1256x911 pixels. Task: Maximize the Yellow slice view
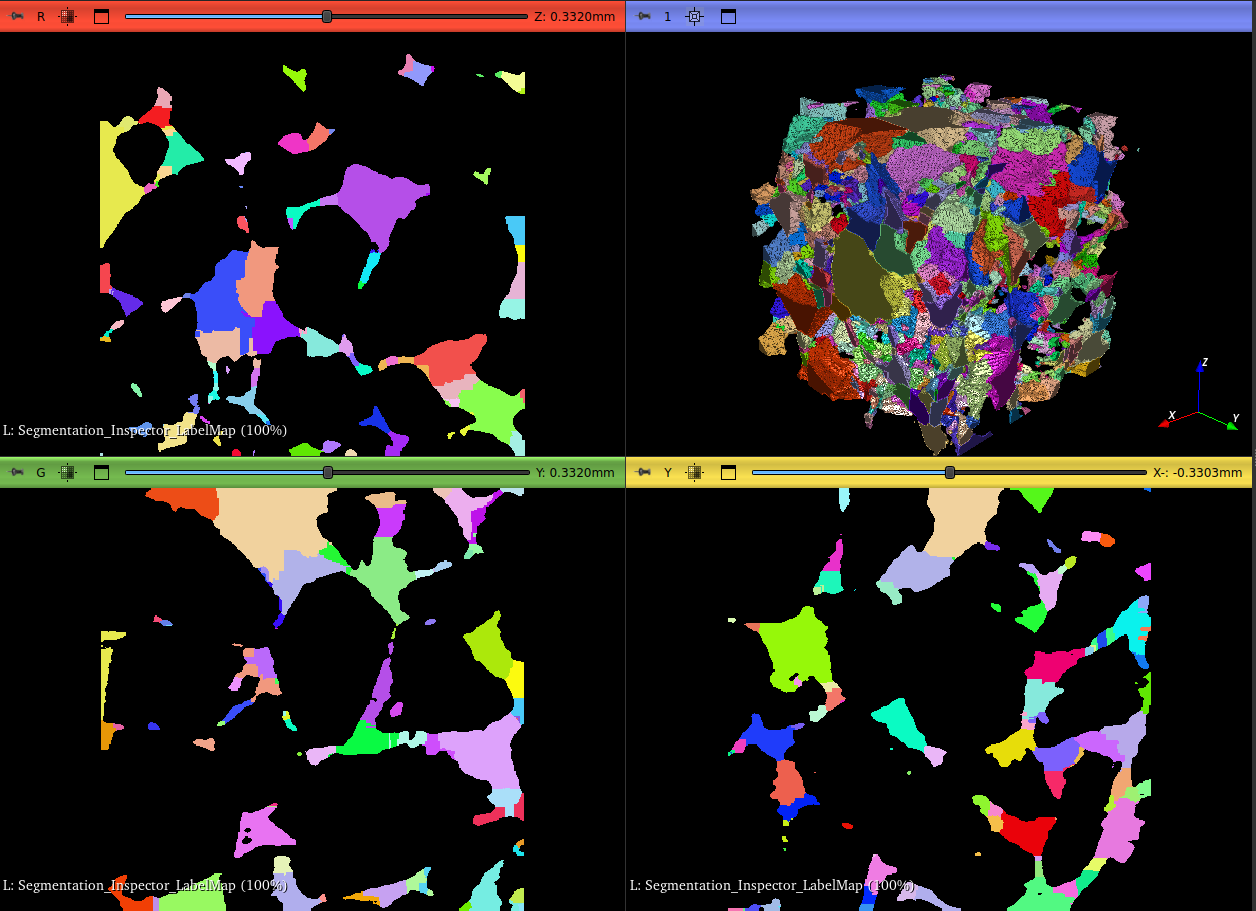pyautogui.click(x=728, y=472)
